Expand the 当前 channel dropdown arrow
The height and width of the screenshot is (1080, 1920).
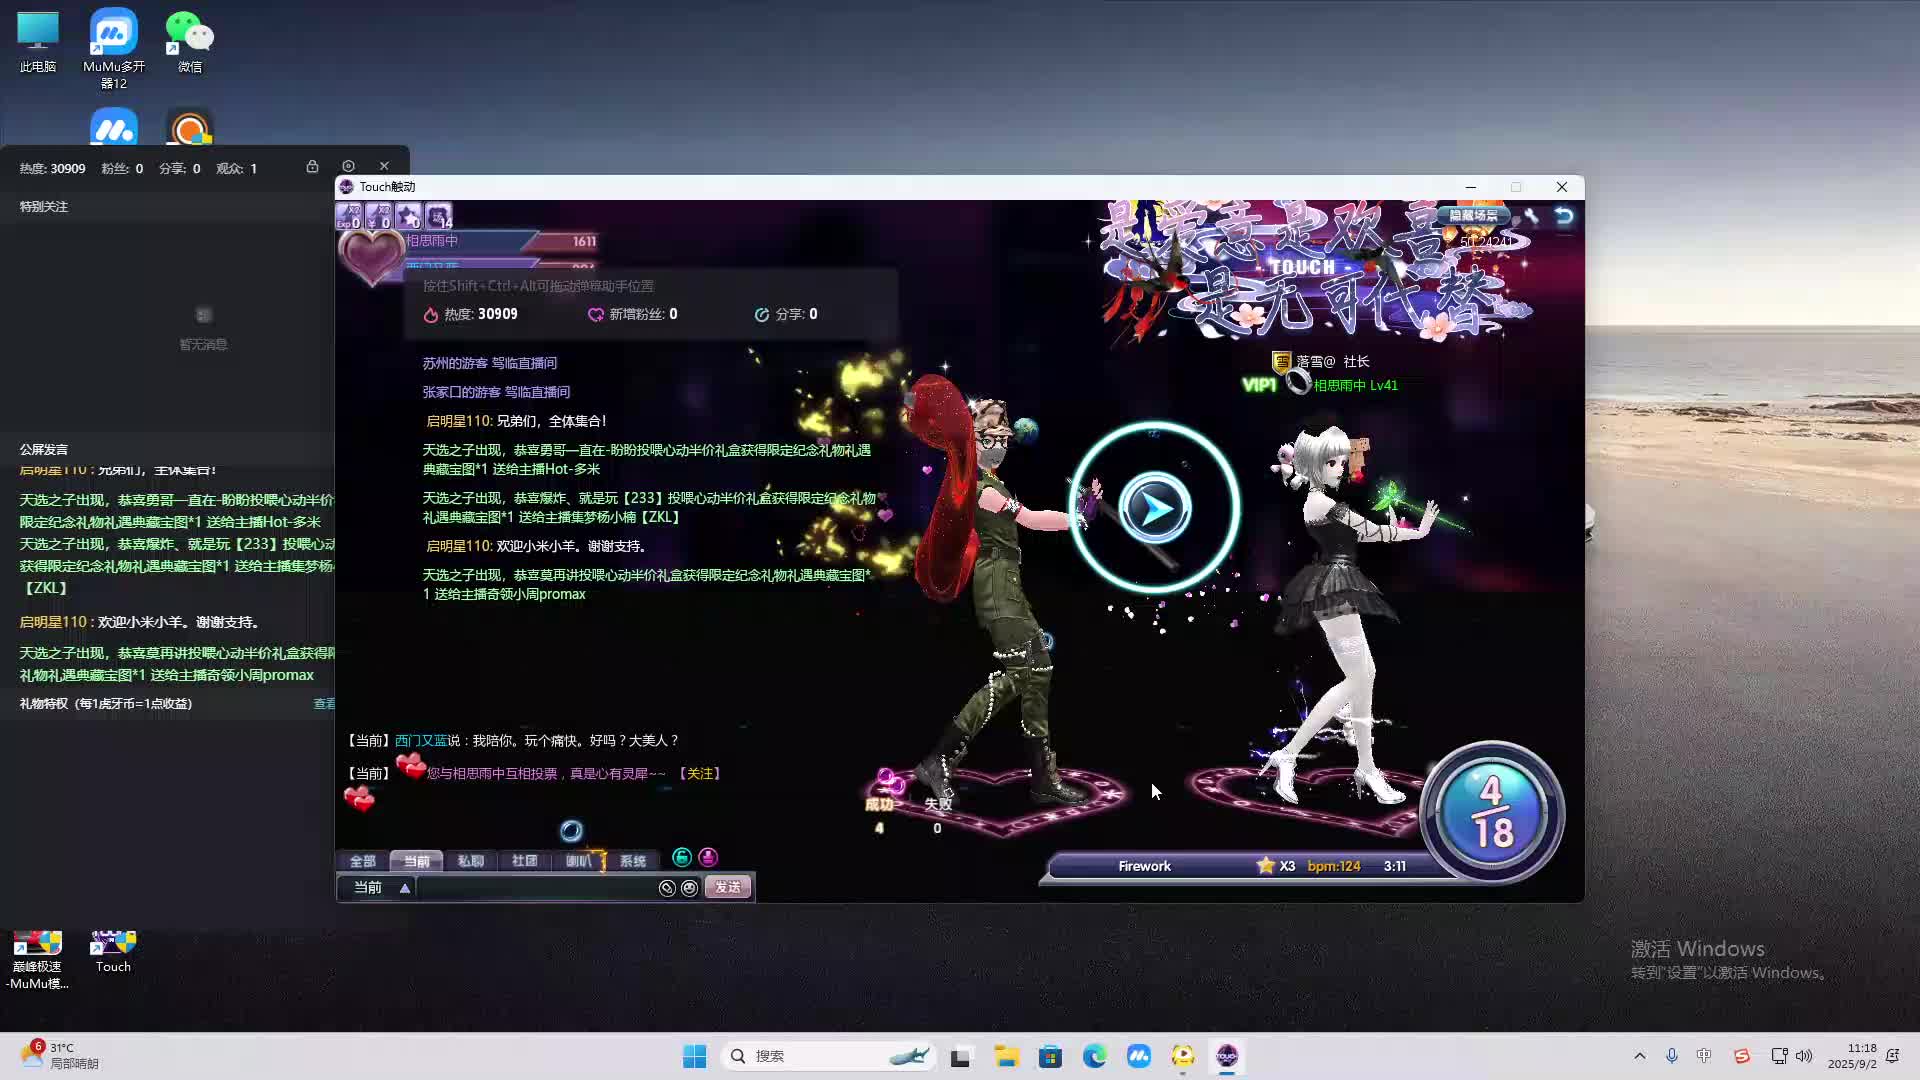[405, 888]
